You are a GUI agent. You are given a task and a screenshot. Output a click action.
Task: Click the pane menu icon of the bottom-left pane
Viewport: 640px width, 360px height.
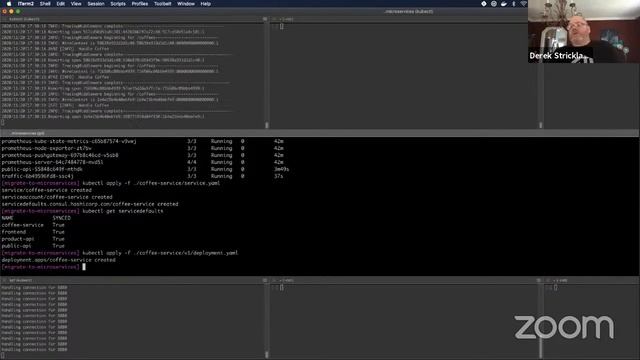(x=265, y=280)
